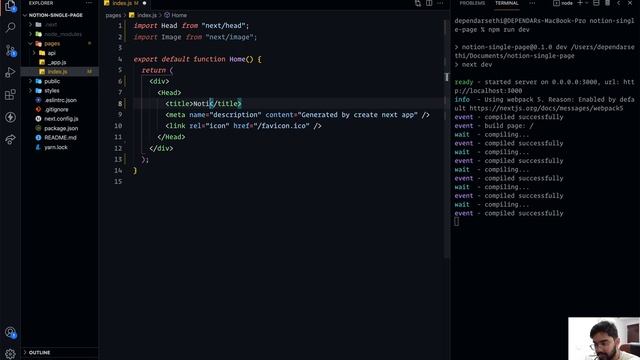Split the editor to the right
The height and width of the screenshot is (360, 640).
point(429,3)
